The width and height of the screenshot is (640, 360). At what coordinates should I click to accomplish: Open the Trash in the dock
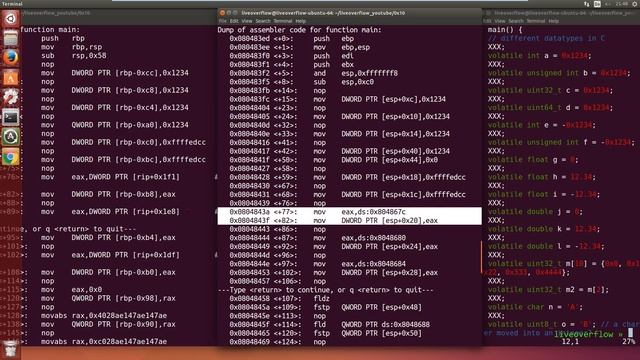11,349
